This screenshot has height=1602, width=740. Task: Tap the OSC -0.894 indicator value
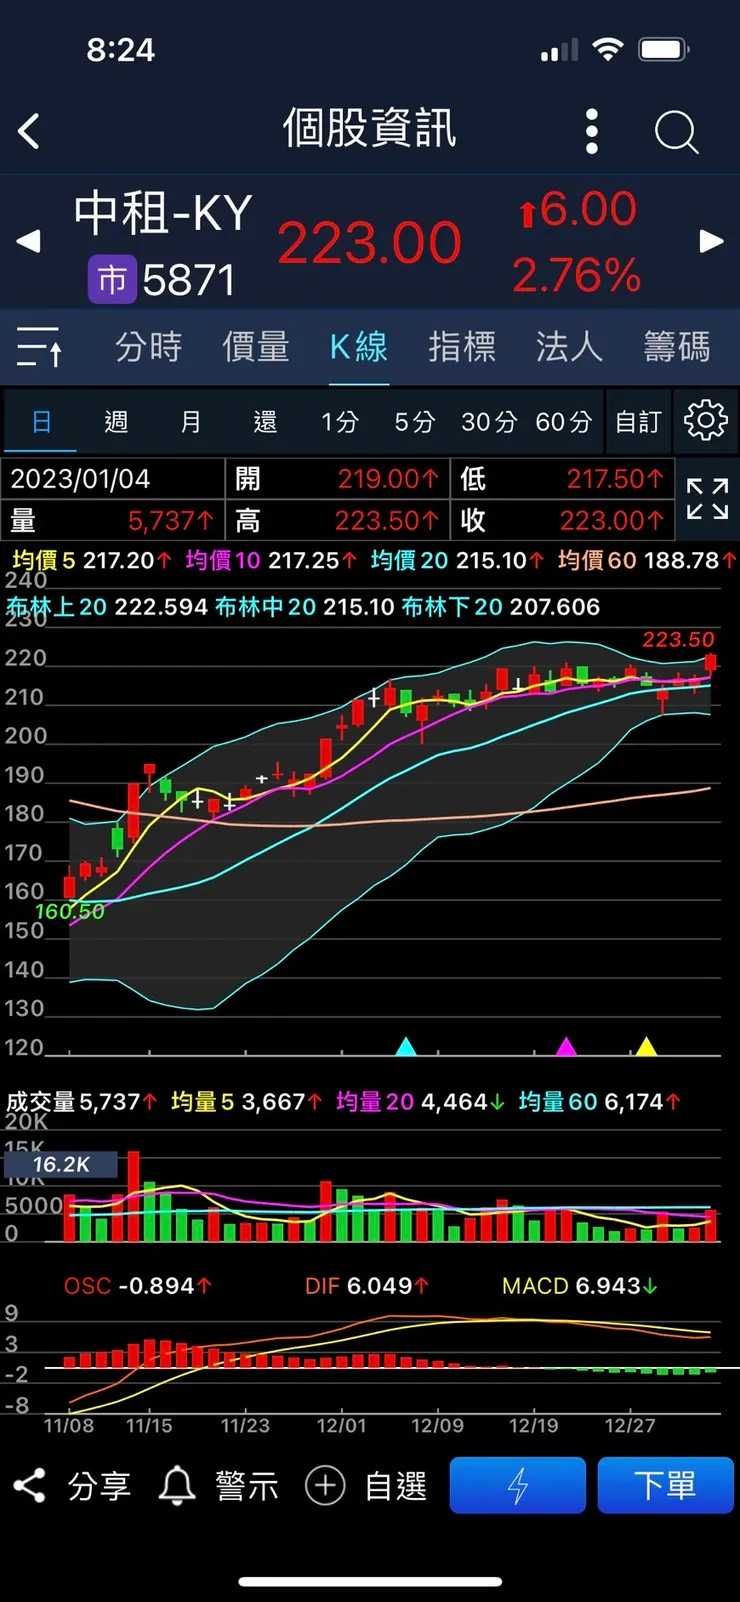pos(138,1286)
